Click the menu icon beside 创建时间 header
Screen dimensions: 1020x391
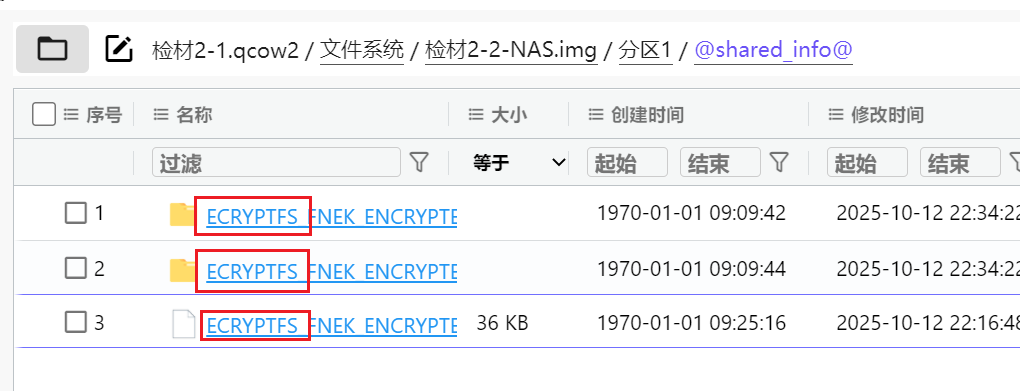point(595,115)
